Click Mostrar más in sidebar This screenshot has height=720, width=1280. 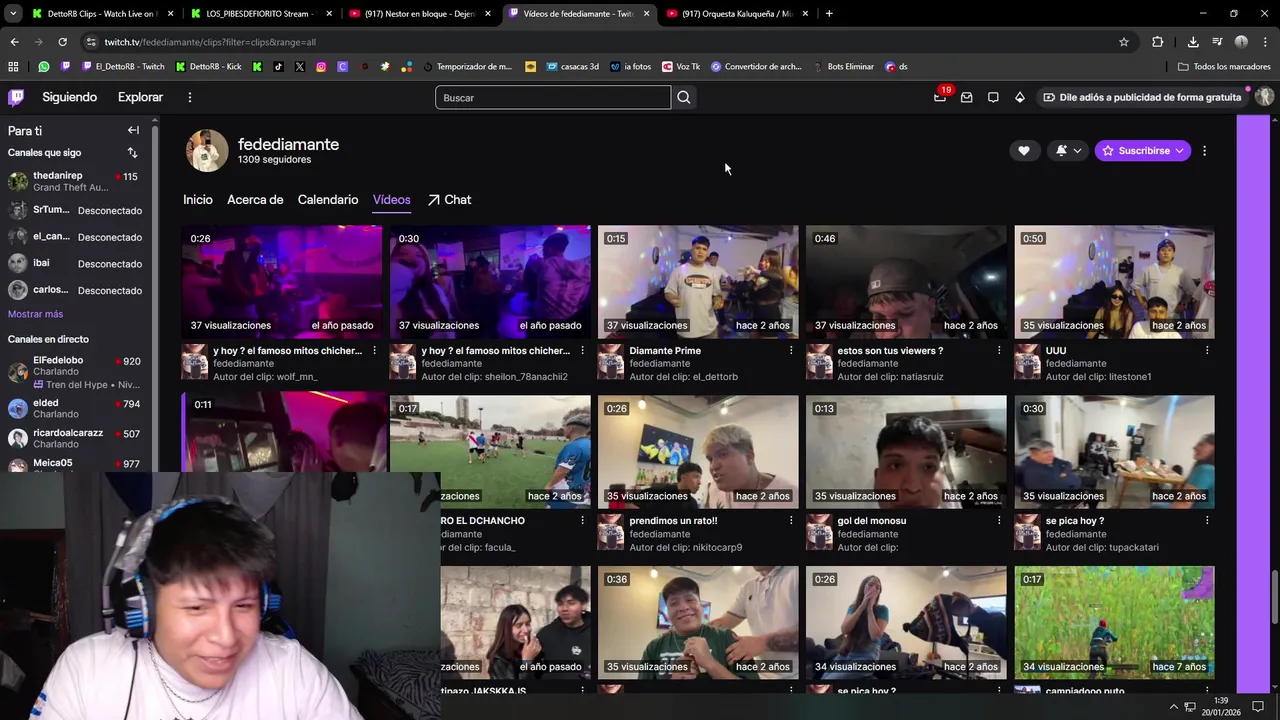point(35,314)
